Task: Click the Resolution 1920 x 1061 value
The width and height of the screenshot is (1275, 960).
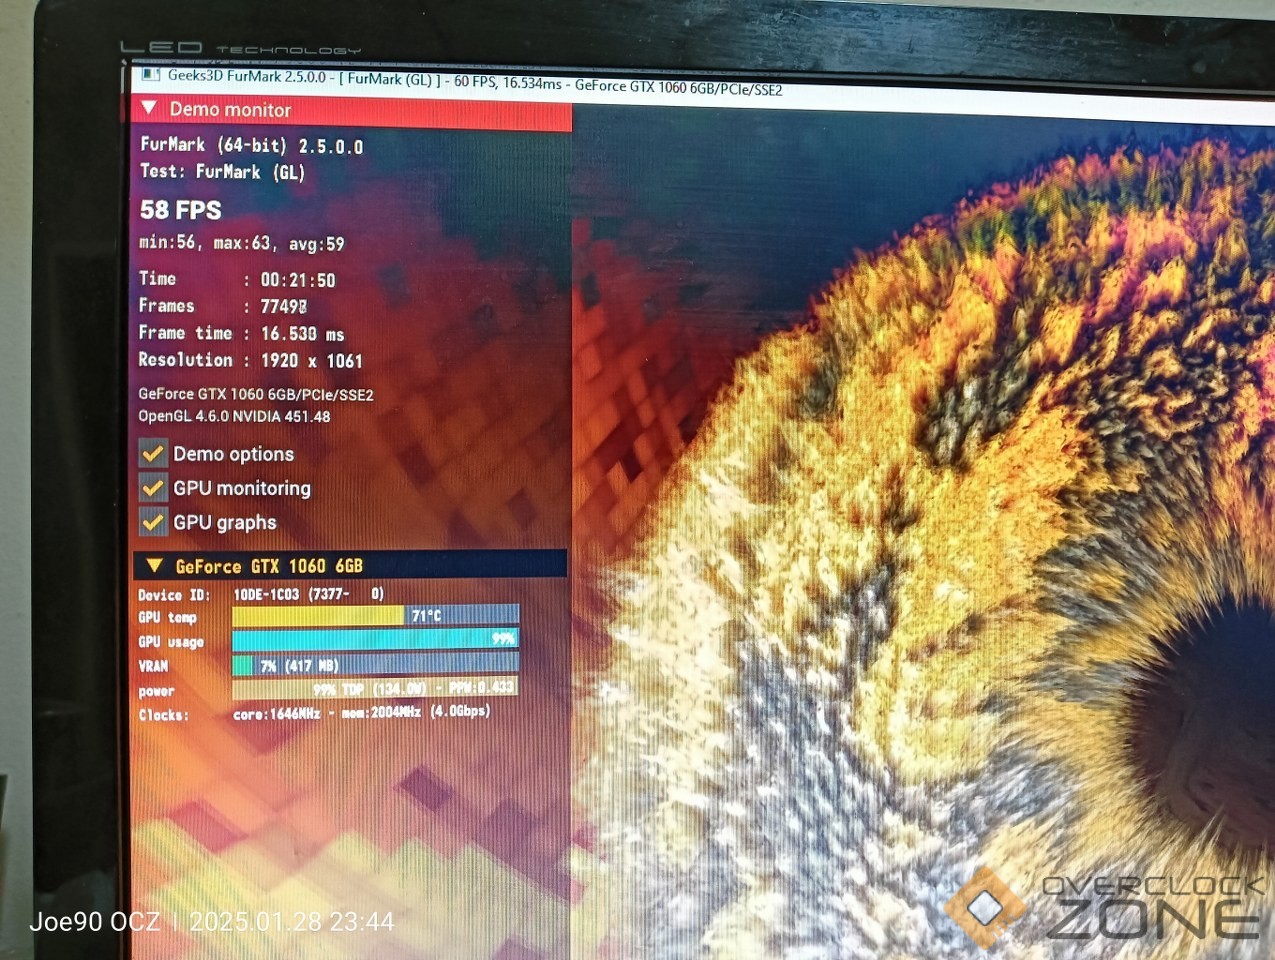Action: click(x=311, y=360)
